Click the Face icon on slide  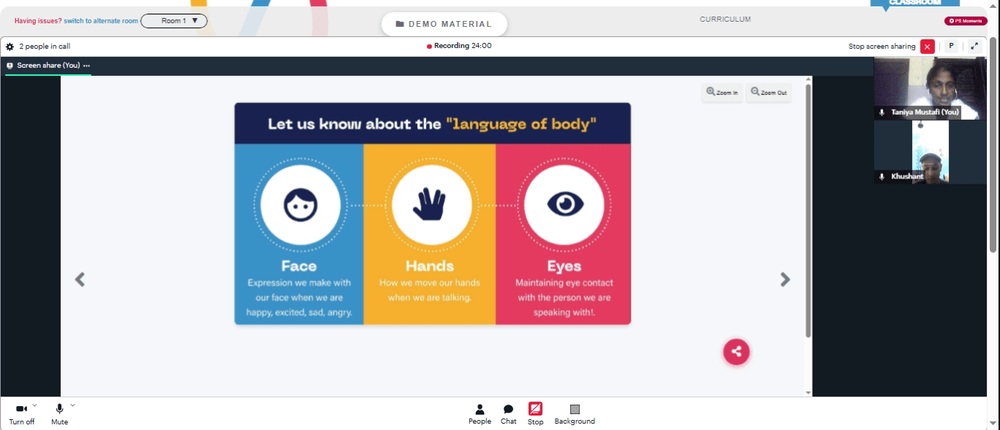click(x=300, y=205)
